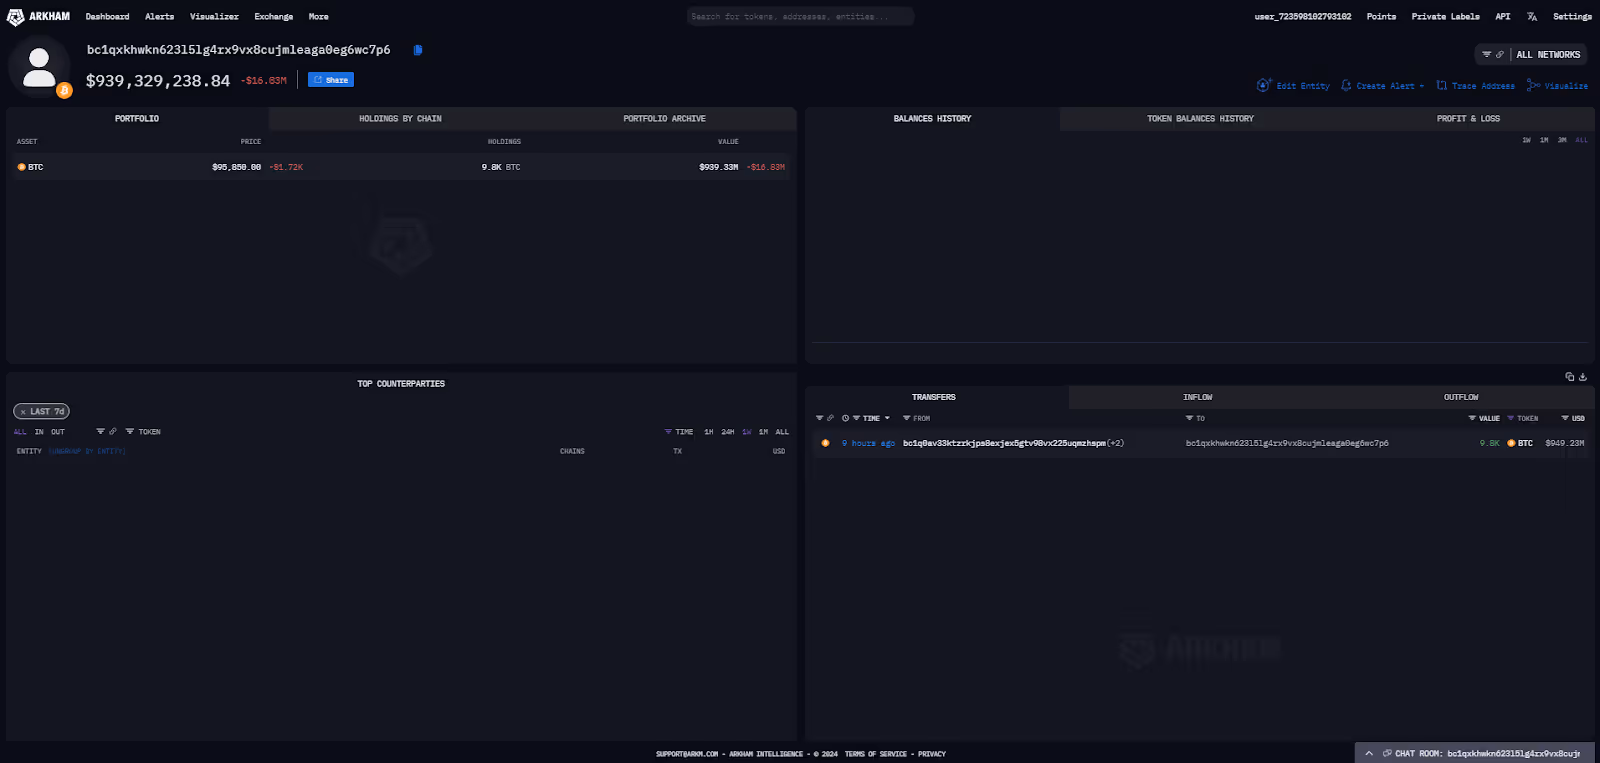Image resolution: width=1600 pixels, height=763 pixels.
Task: Open Time sort dropdown in transfers
Action: pyautogui.click(x=887, y=418)
